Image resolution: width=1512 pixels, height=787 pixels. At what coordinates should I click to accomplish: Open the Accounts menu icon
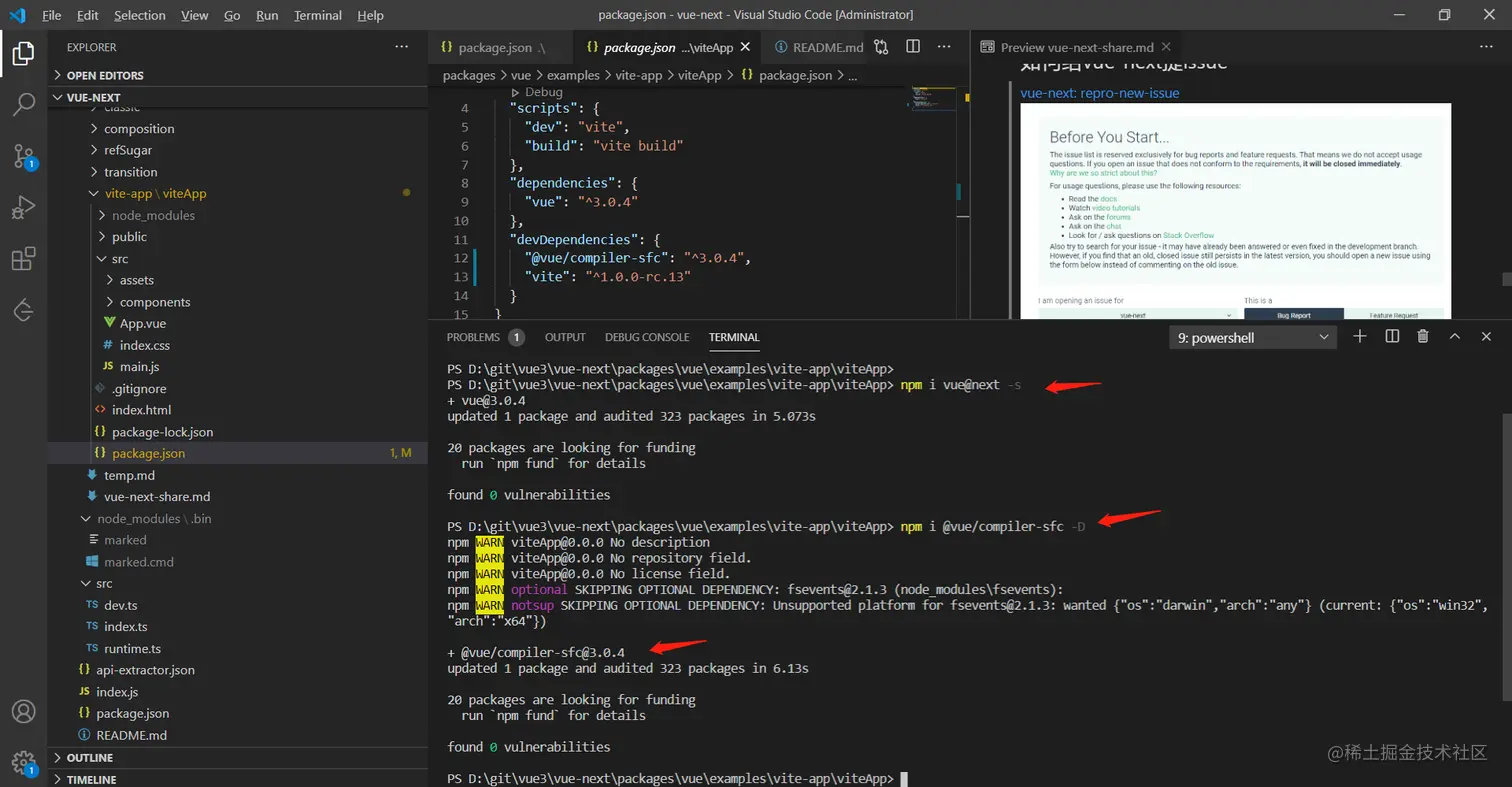(23, 712)
